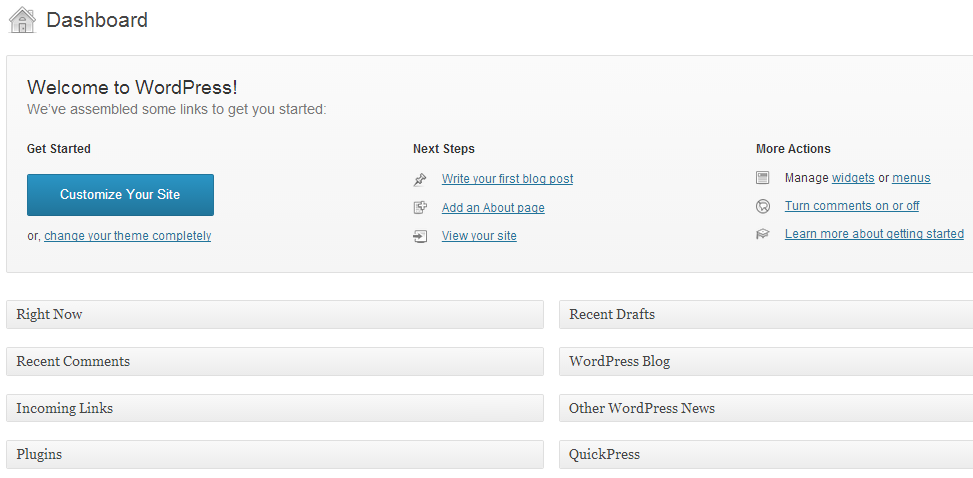Image resolution: width=973 pixels, height=478 pixels.
Task: Click Turn comments on or off link
Action: [852, 205]
